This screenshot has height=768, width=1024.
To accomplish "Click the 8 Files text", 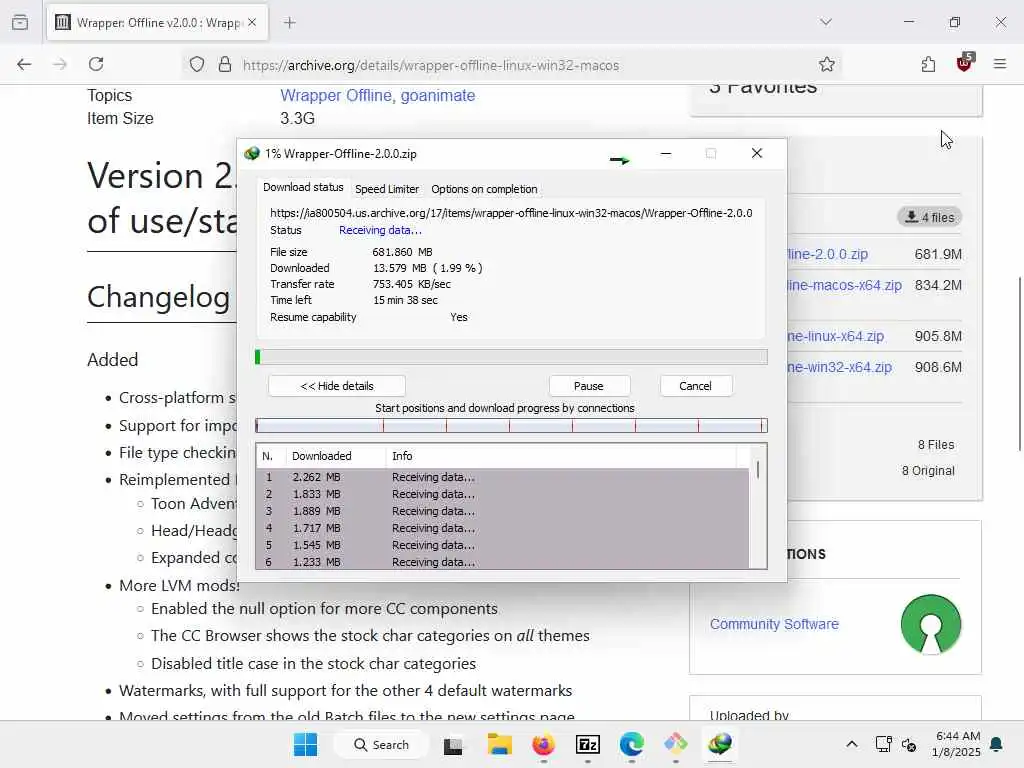I will click(936, 445).
